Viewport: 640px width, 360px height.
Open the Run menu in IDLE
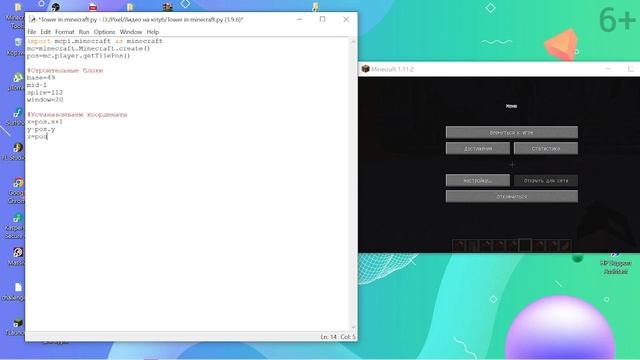(x=84, y=32)
